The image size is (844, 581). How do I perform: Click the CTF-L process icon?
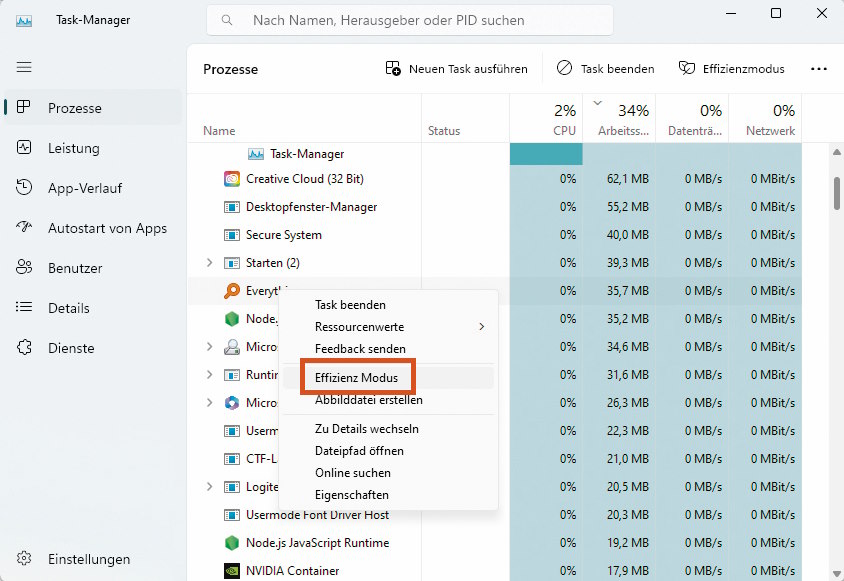(231, 459)
